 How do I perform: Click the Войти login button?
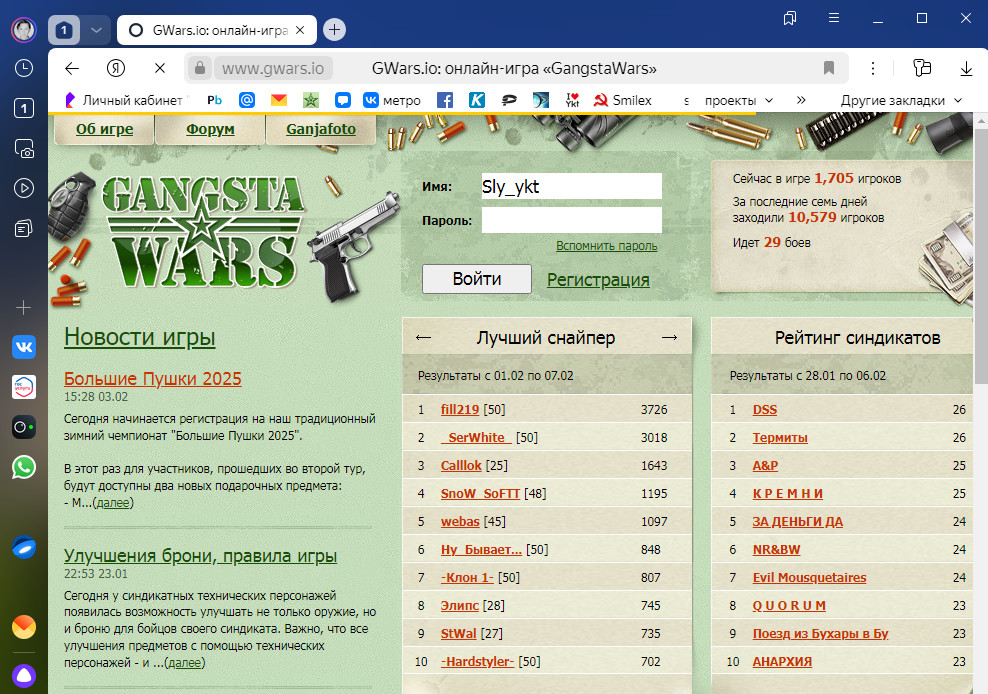477,279
